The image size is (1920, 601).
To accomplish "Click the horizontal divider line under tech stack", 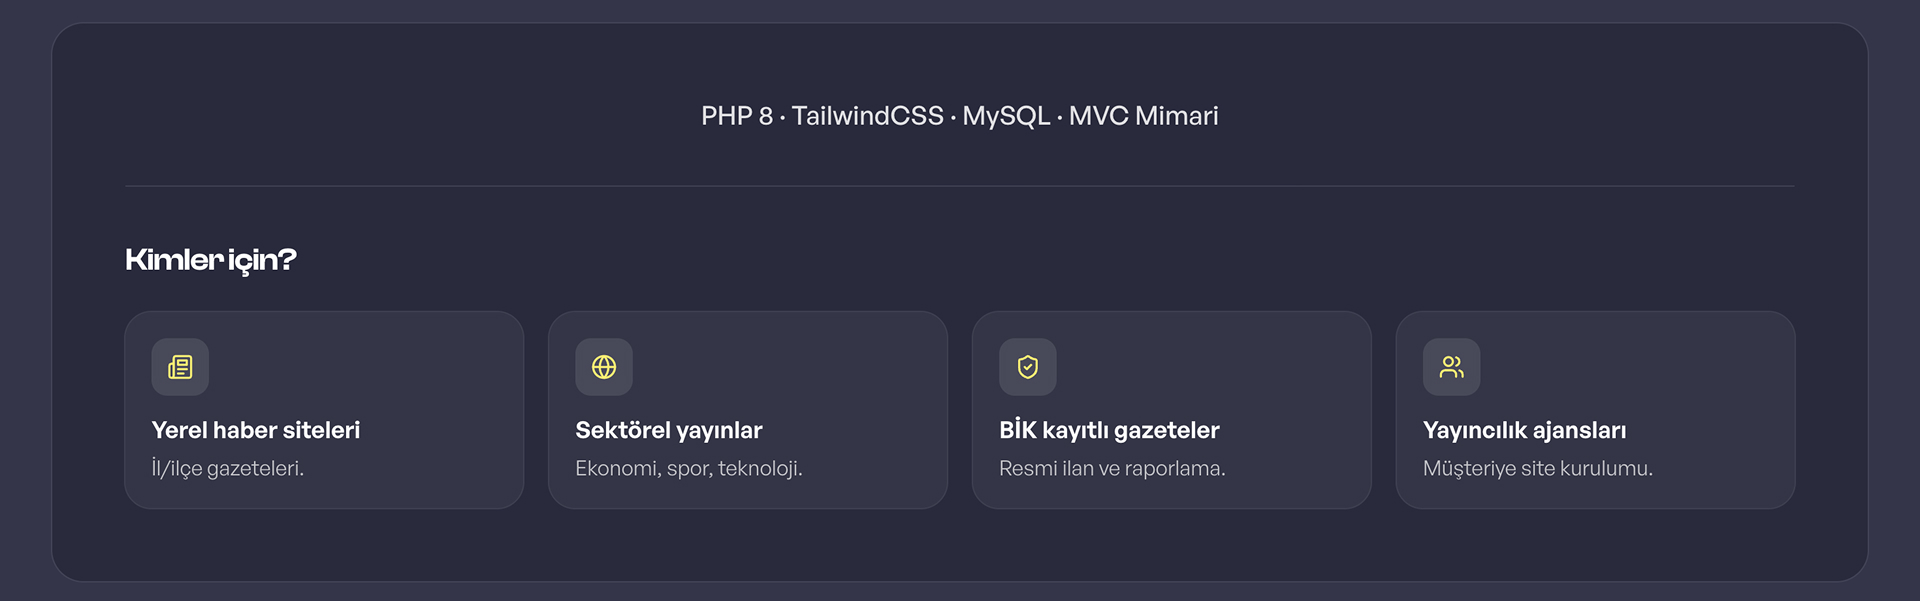I will coord(960,186).
